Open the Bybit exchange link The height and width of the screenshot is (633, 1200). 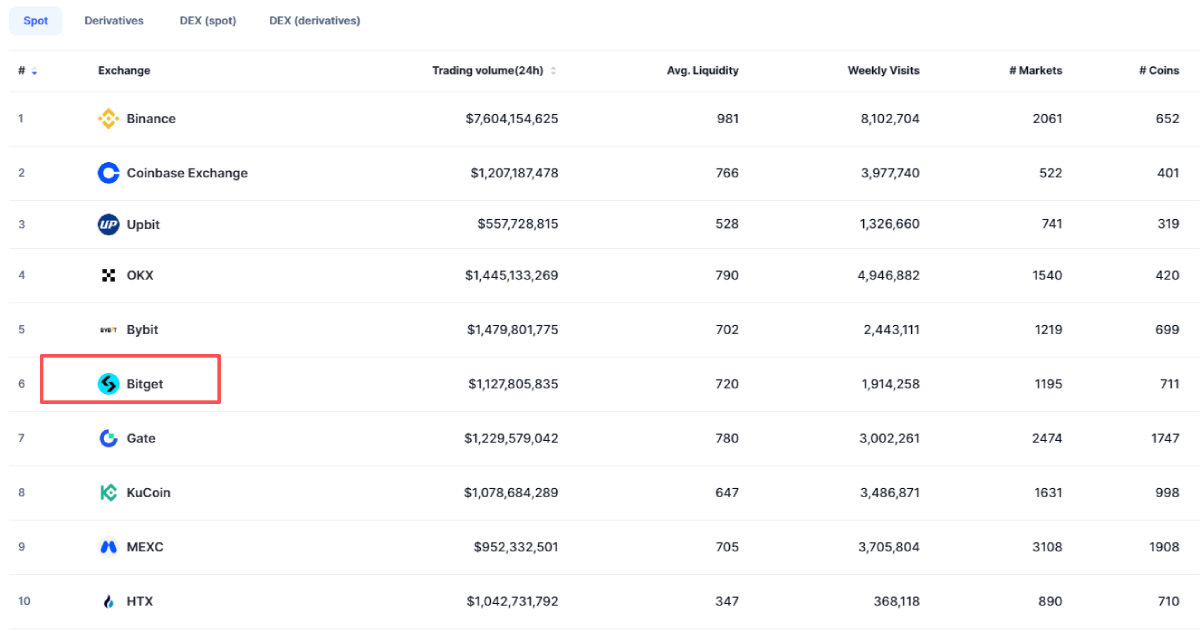click(x=142, y=330)
